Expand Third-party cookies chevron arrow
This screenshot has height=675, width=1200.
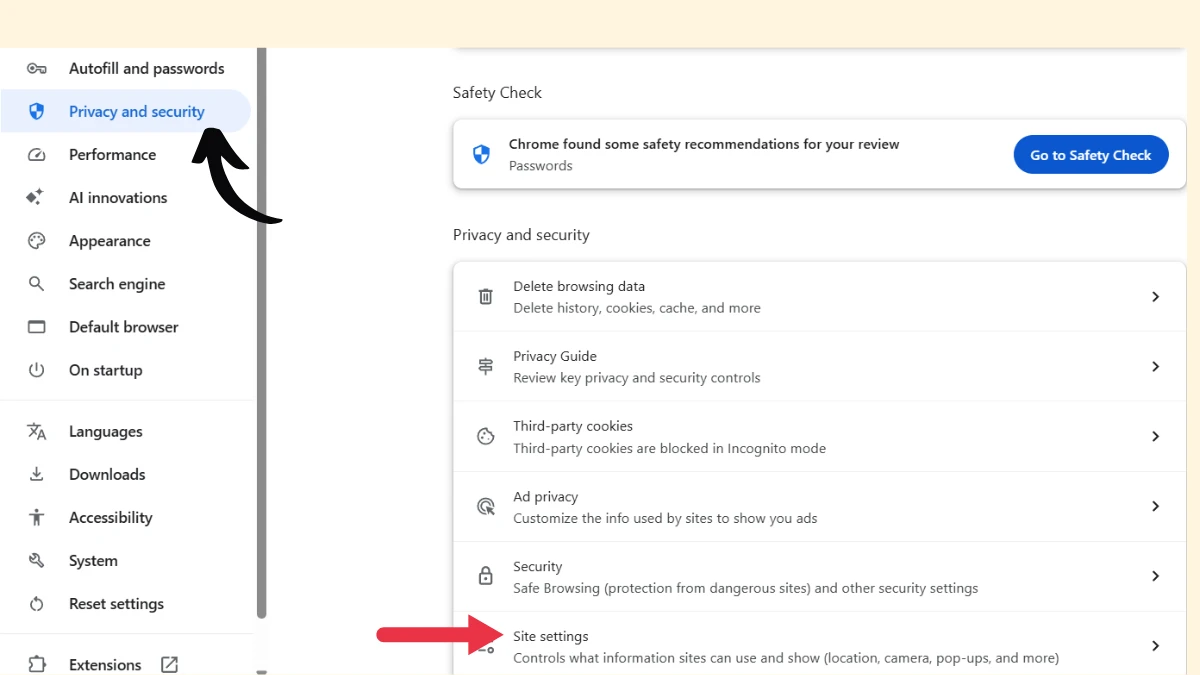1155,436
